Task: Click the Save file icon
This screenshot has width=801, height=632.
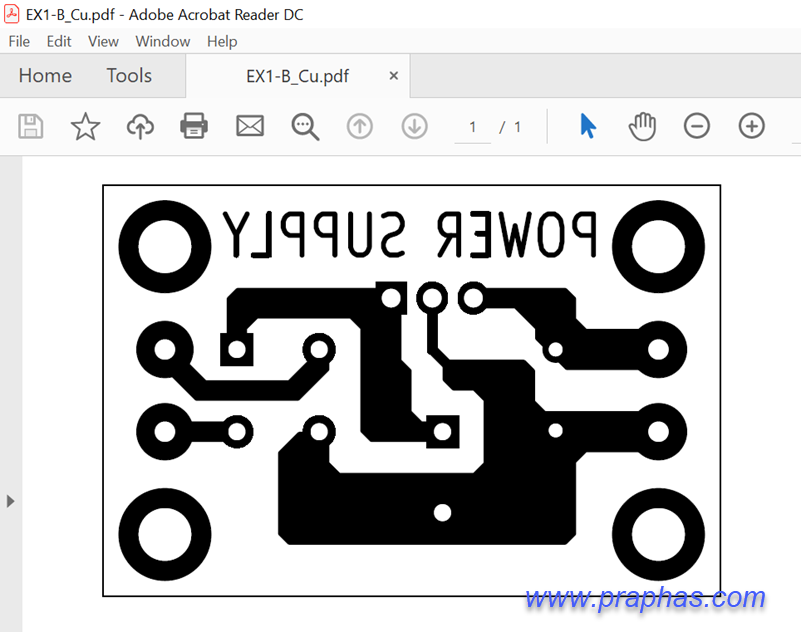Action: click(x=31, y=126)
